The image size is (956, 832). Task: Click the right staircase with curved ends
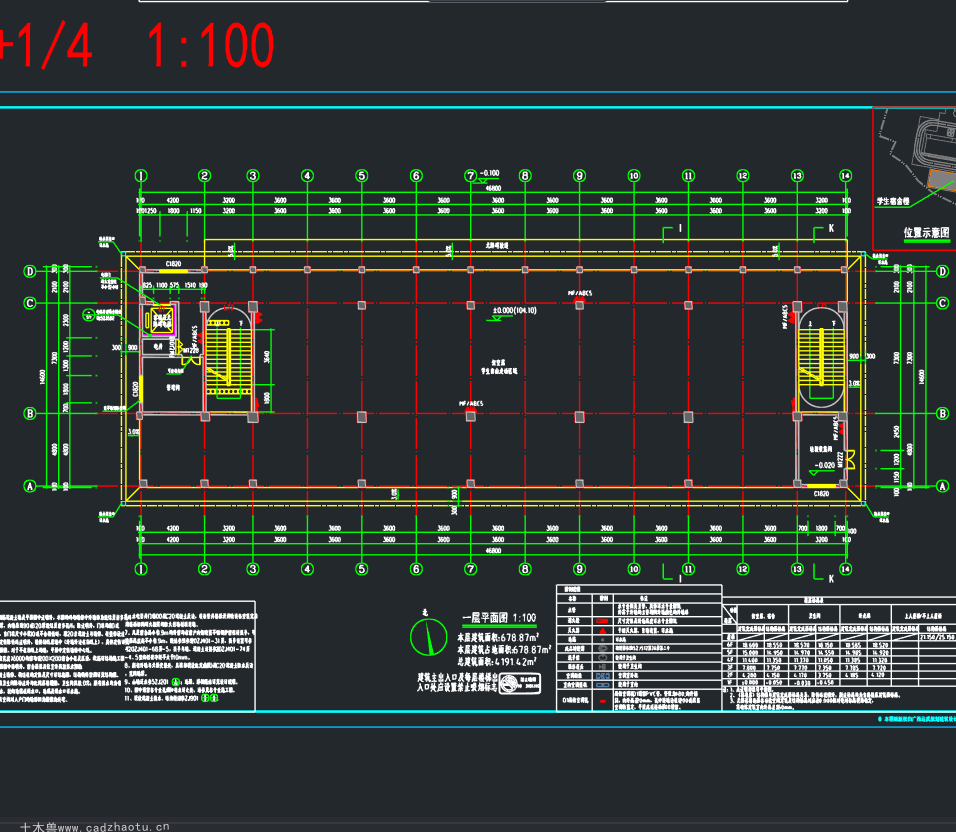[821, 358]
